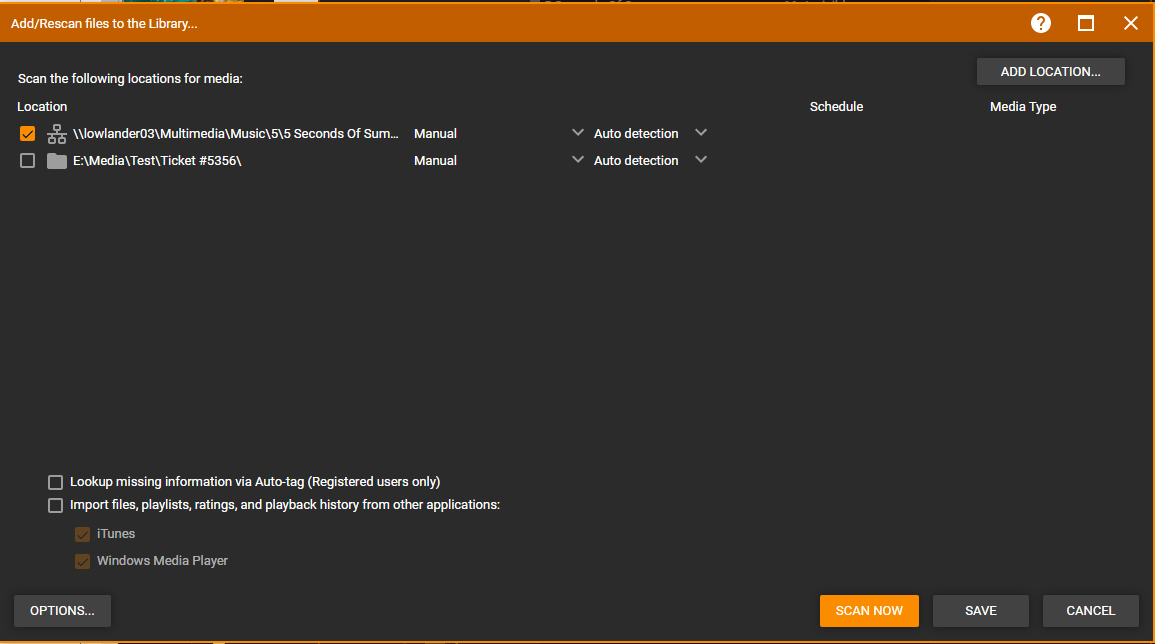Expand Manual schedule dropdown for lowlander03 row

coord(577,133)
